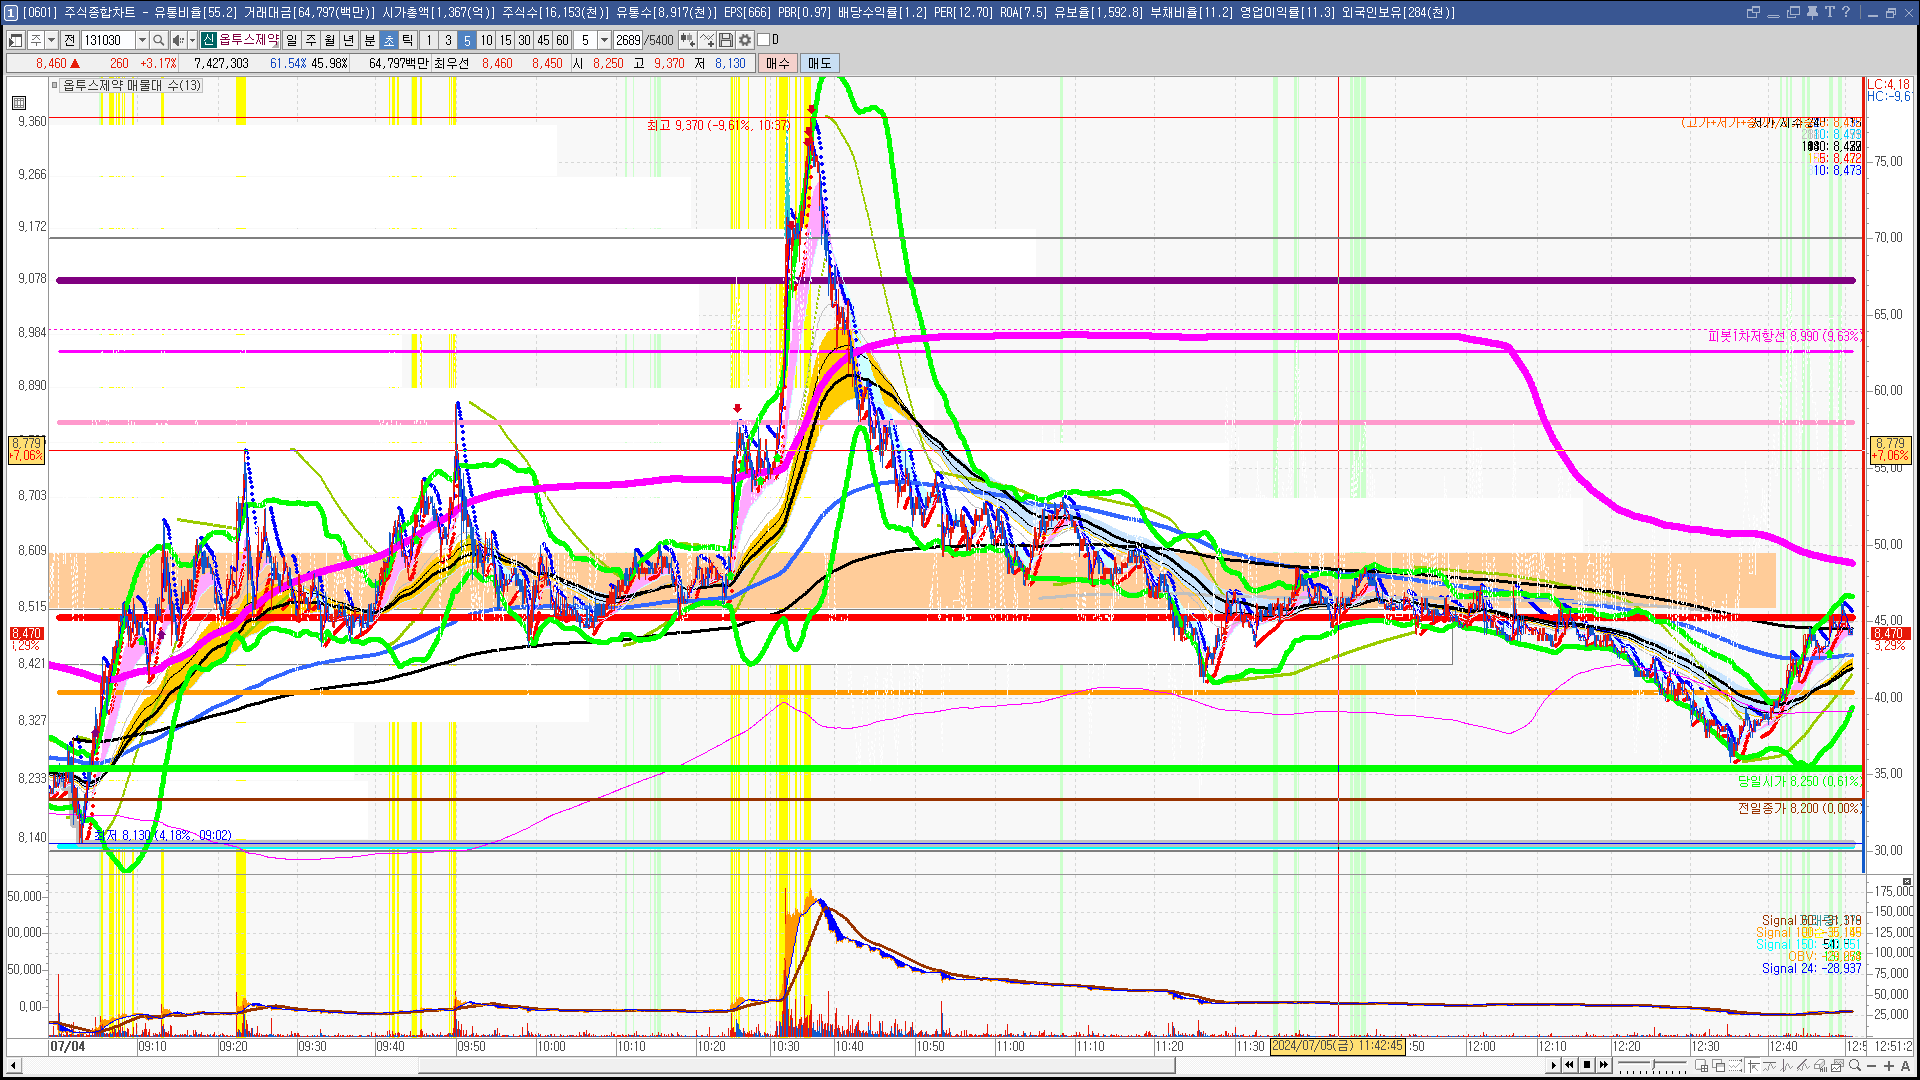Screen dimensions: 1920x1080
Task: Click the table grid icon above price axis
Action: [x=19, y=103]
